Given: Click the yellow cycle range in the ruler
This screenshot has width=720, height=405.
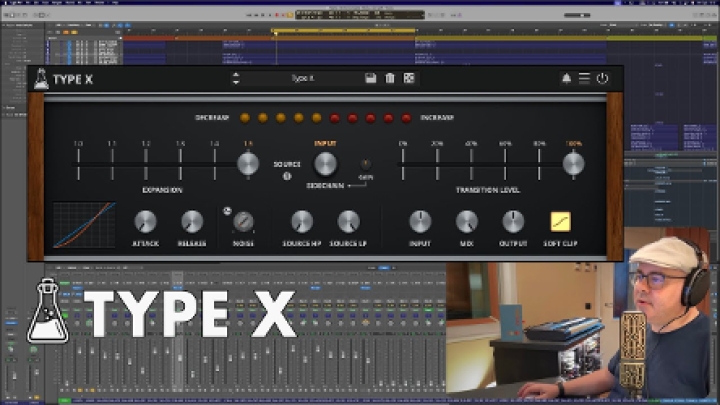Looking at the screenshot, I should click(x=343, y=30).
